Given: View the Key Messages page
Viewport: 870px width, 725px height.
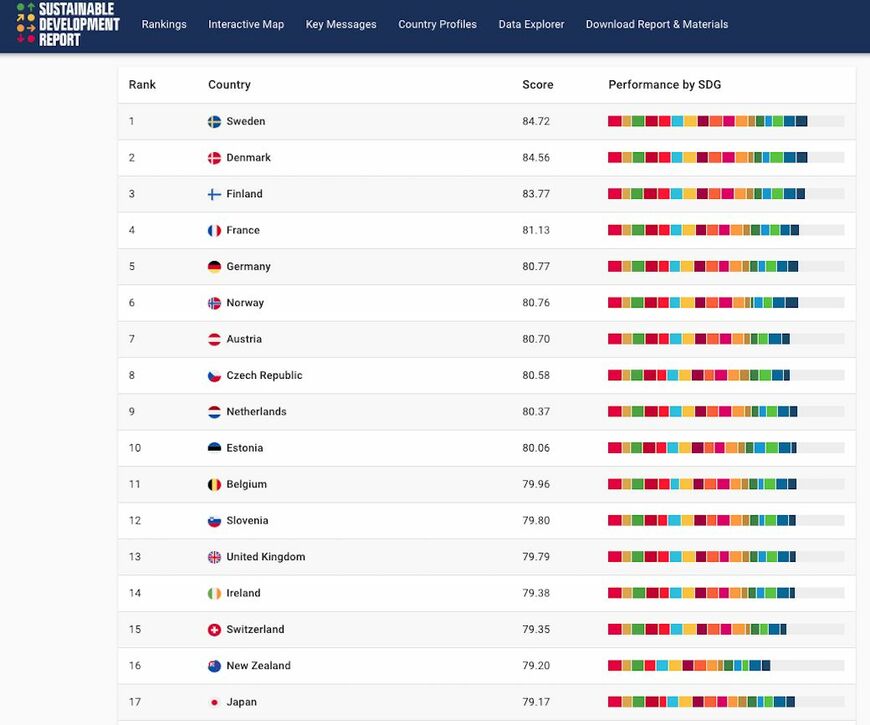Looking at the screenshot, I should pyautogui.click(x=341, y=24).
